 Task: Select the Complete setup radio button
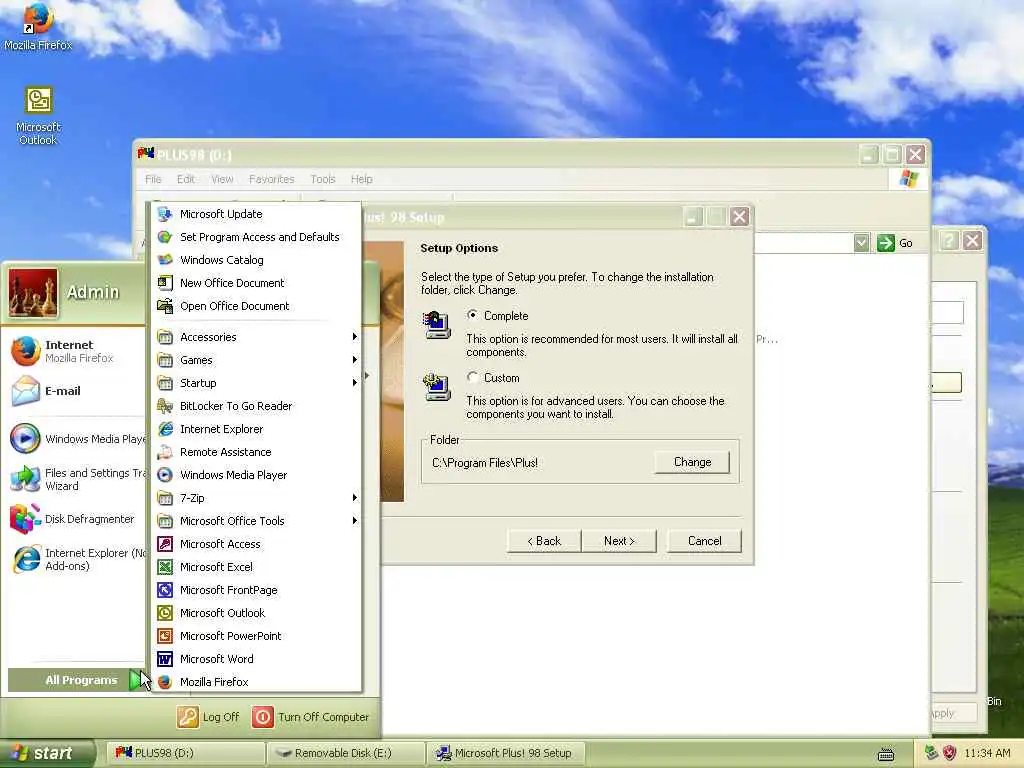coord(472,315)
